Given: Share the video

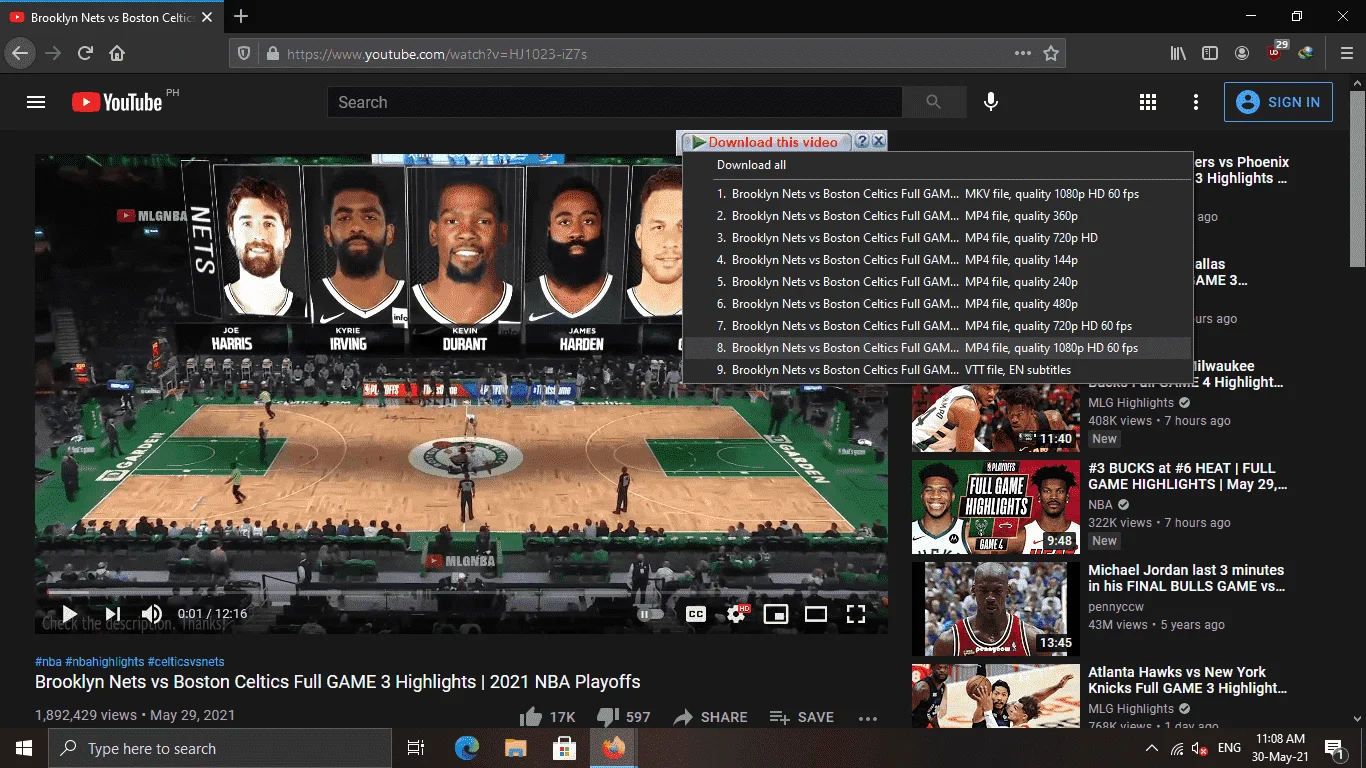Looking at the screenshot, I should coord(711,717).
